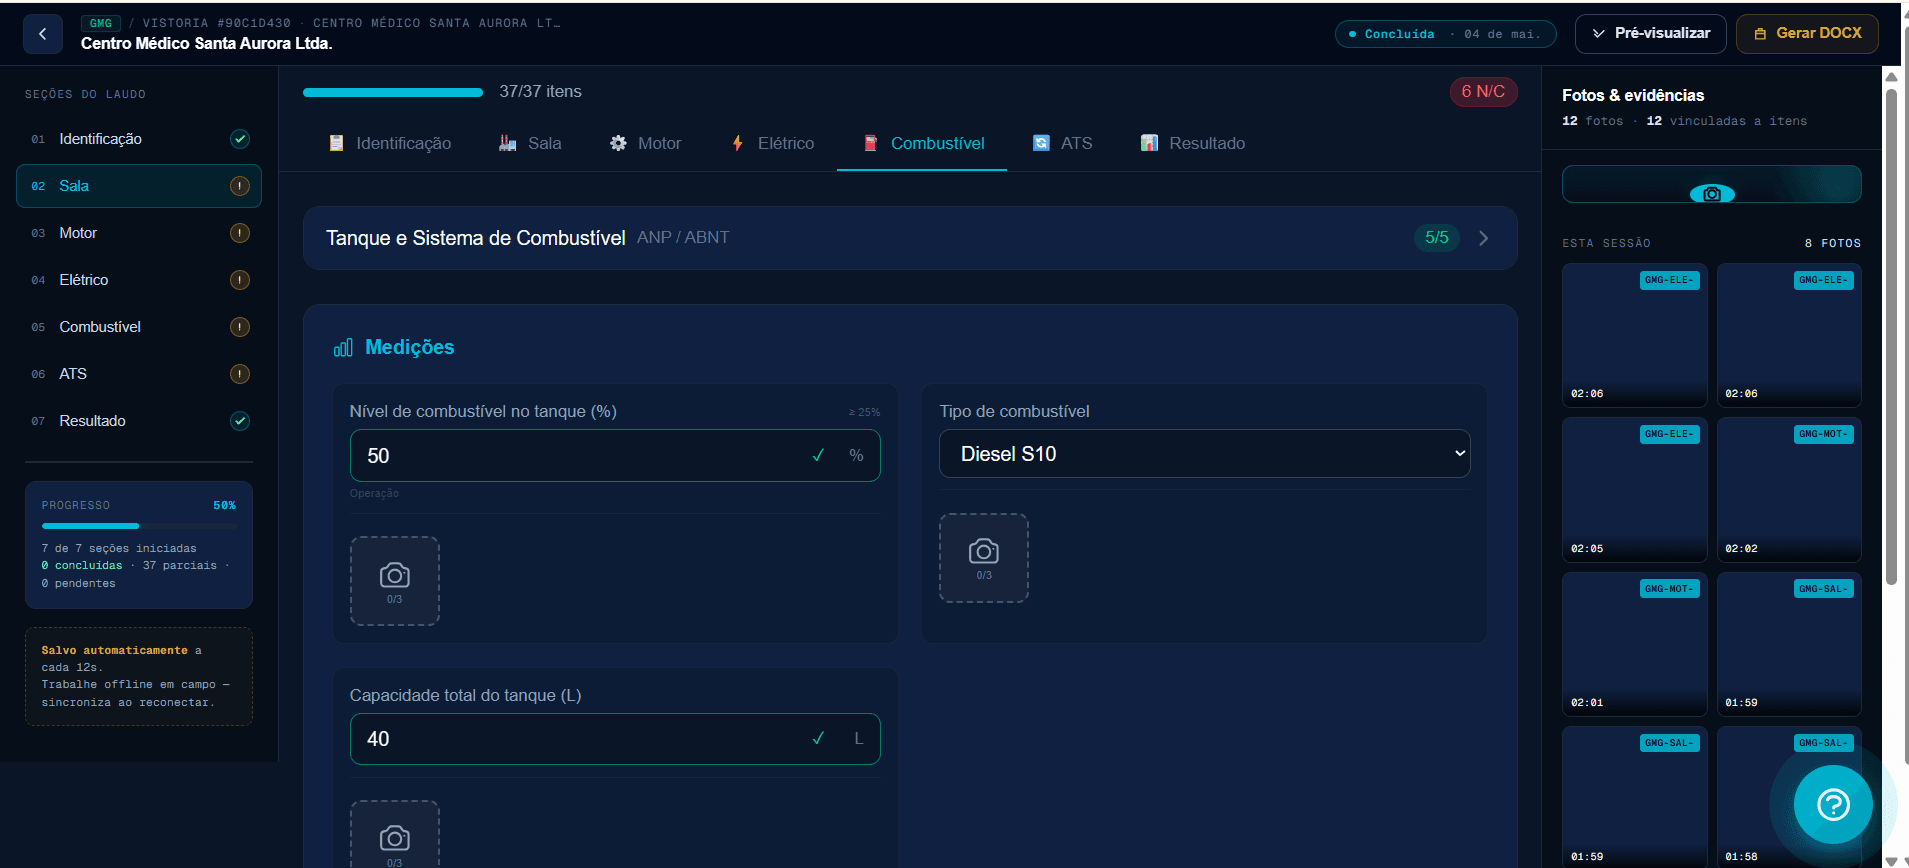Image resolution: width=1909 pixels, height=868 pixels.
Task: Select 02 Sala in the sections sidebar
Action: tap(139, 186)
